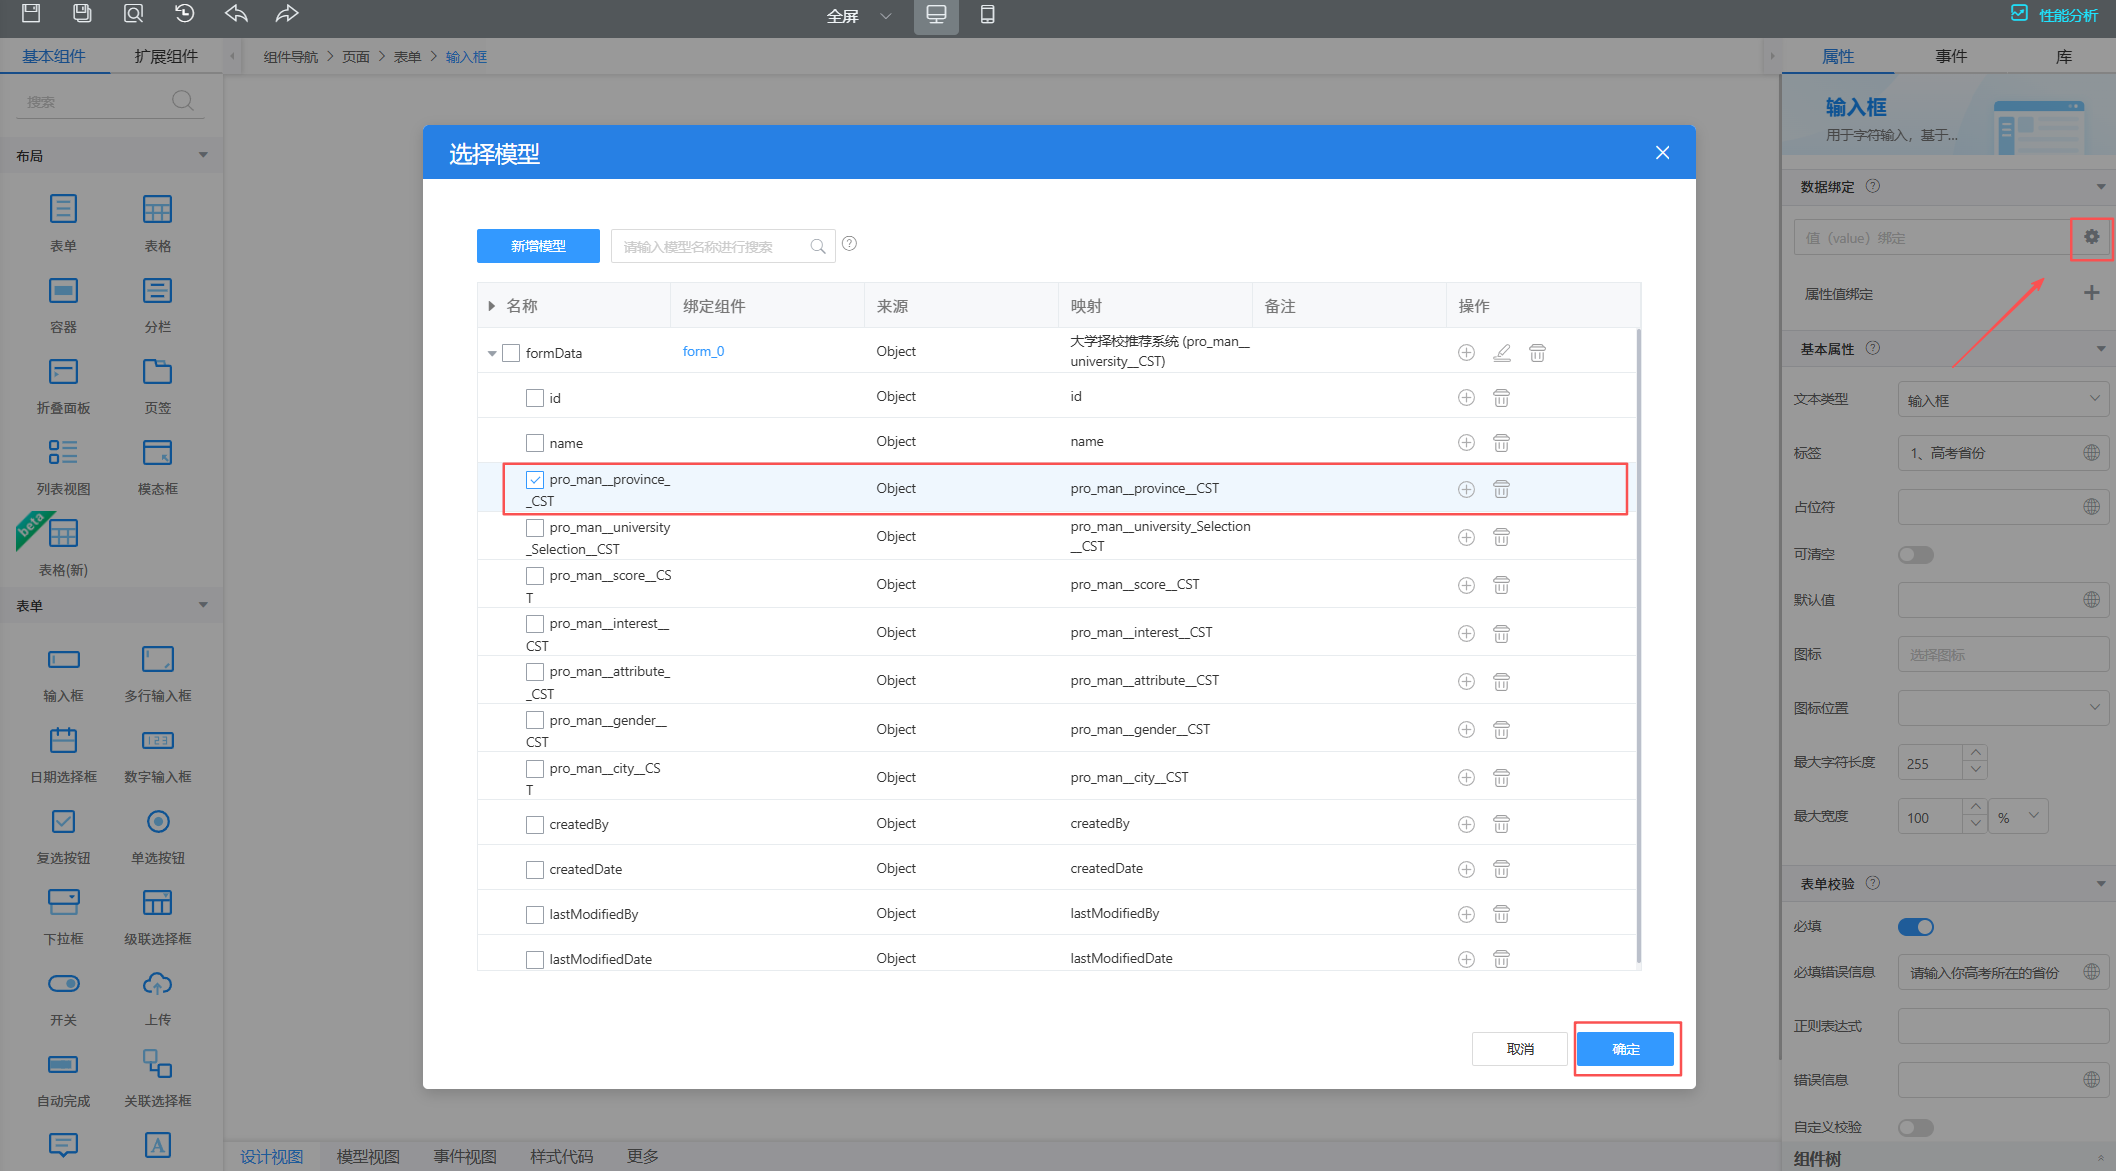Viewport: 2116px width, 1171px height.
Task: Confirm selection with 确定 button
Action: coord(1625,1049)
